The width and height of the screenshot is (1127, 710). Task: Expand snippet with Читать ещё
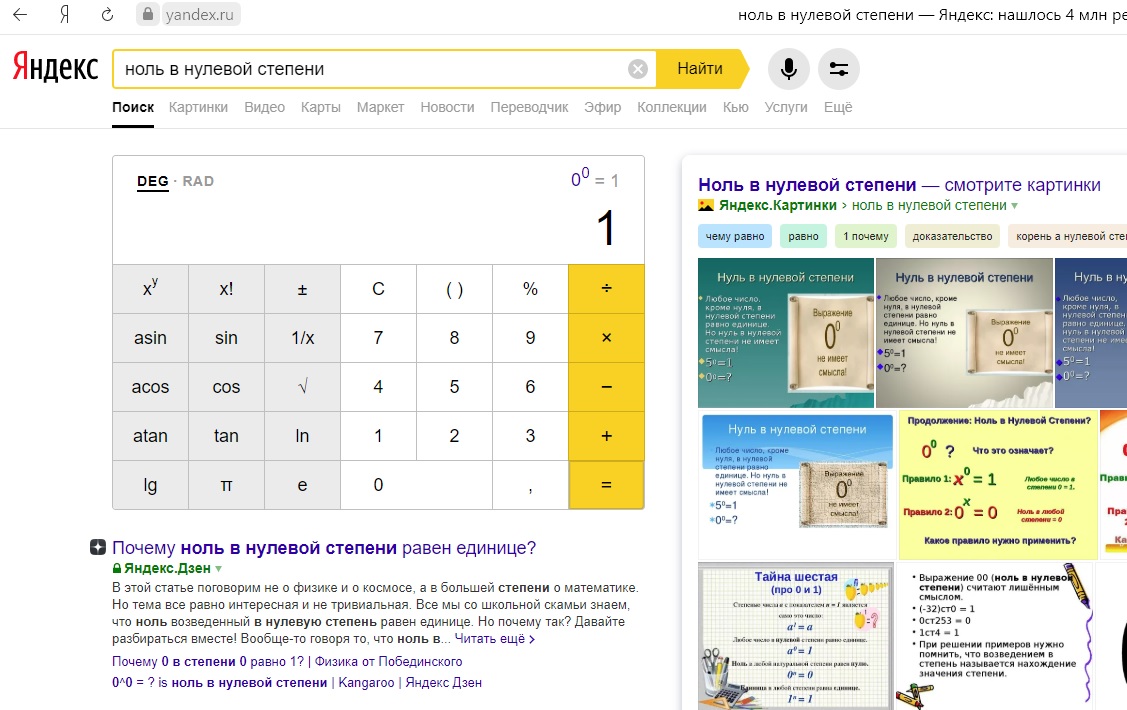point(494,639)
